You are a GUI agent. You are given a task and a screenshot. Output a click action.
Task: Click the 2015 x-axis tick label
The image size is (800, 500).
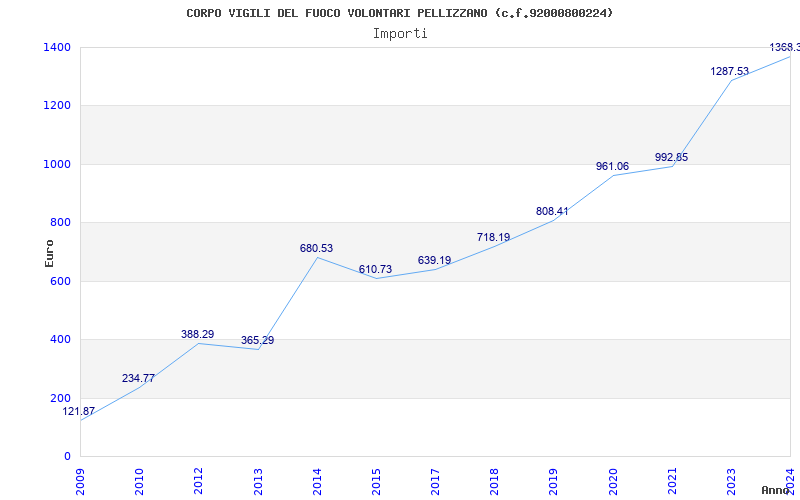pos(377,481)
